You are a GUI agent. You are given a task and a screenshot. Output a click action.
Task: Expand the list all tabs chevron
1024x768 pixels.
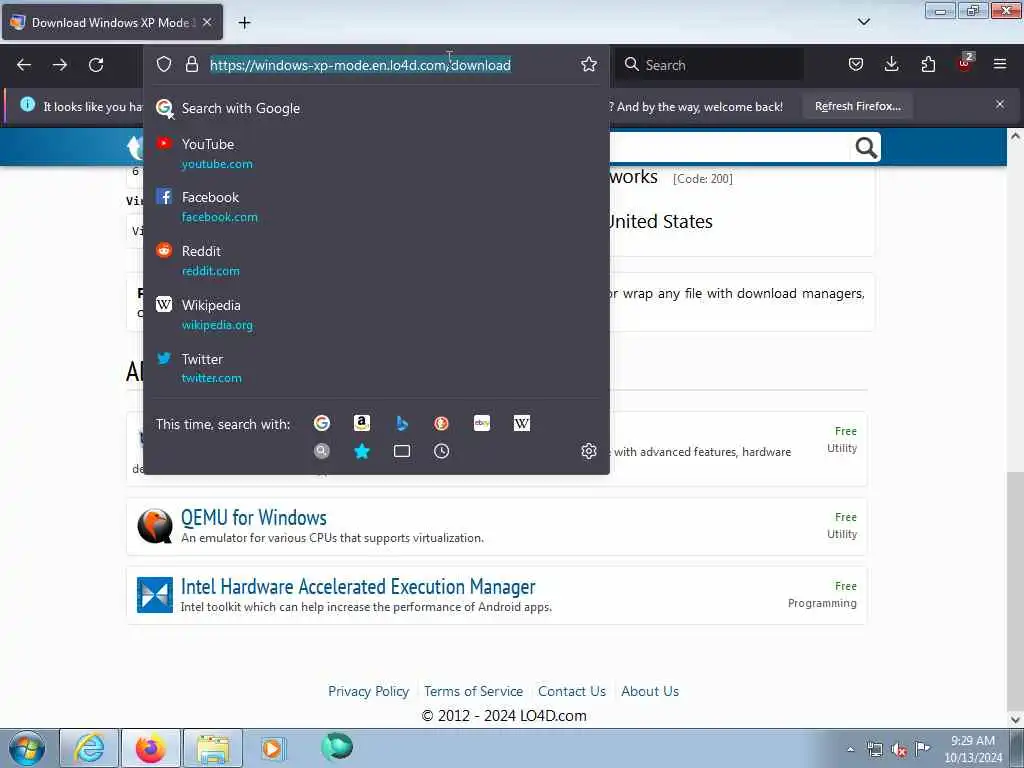863,22
